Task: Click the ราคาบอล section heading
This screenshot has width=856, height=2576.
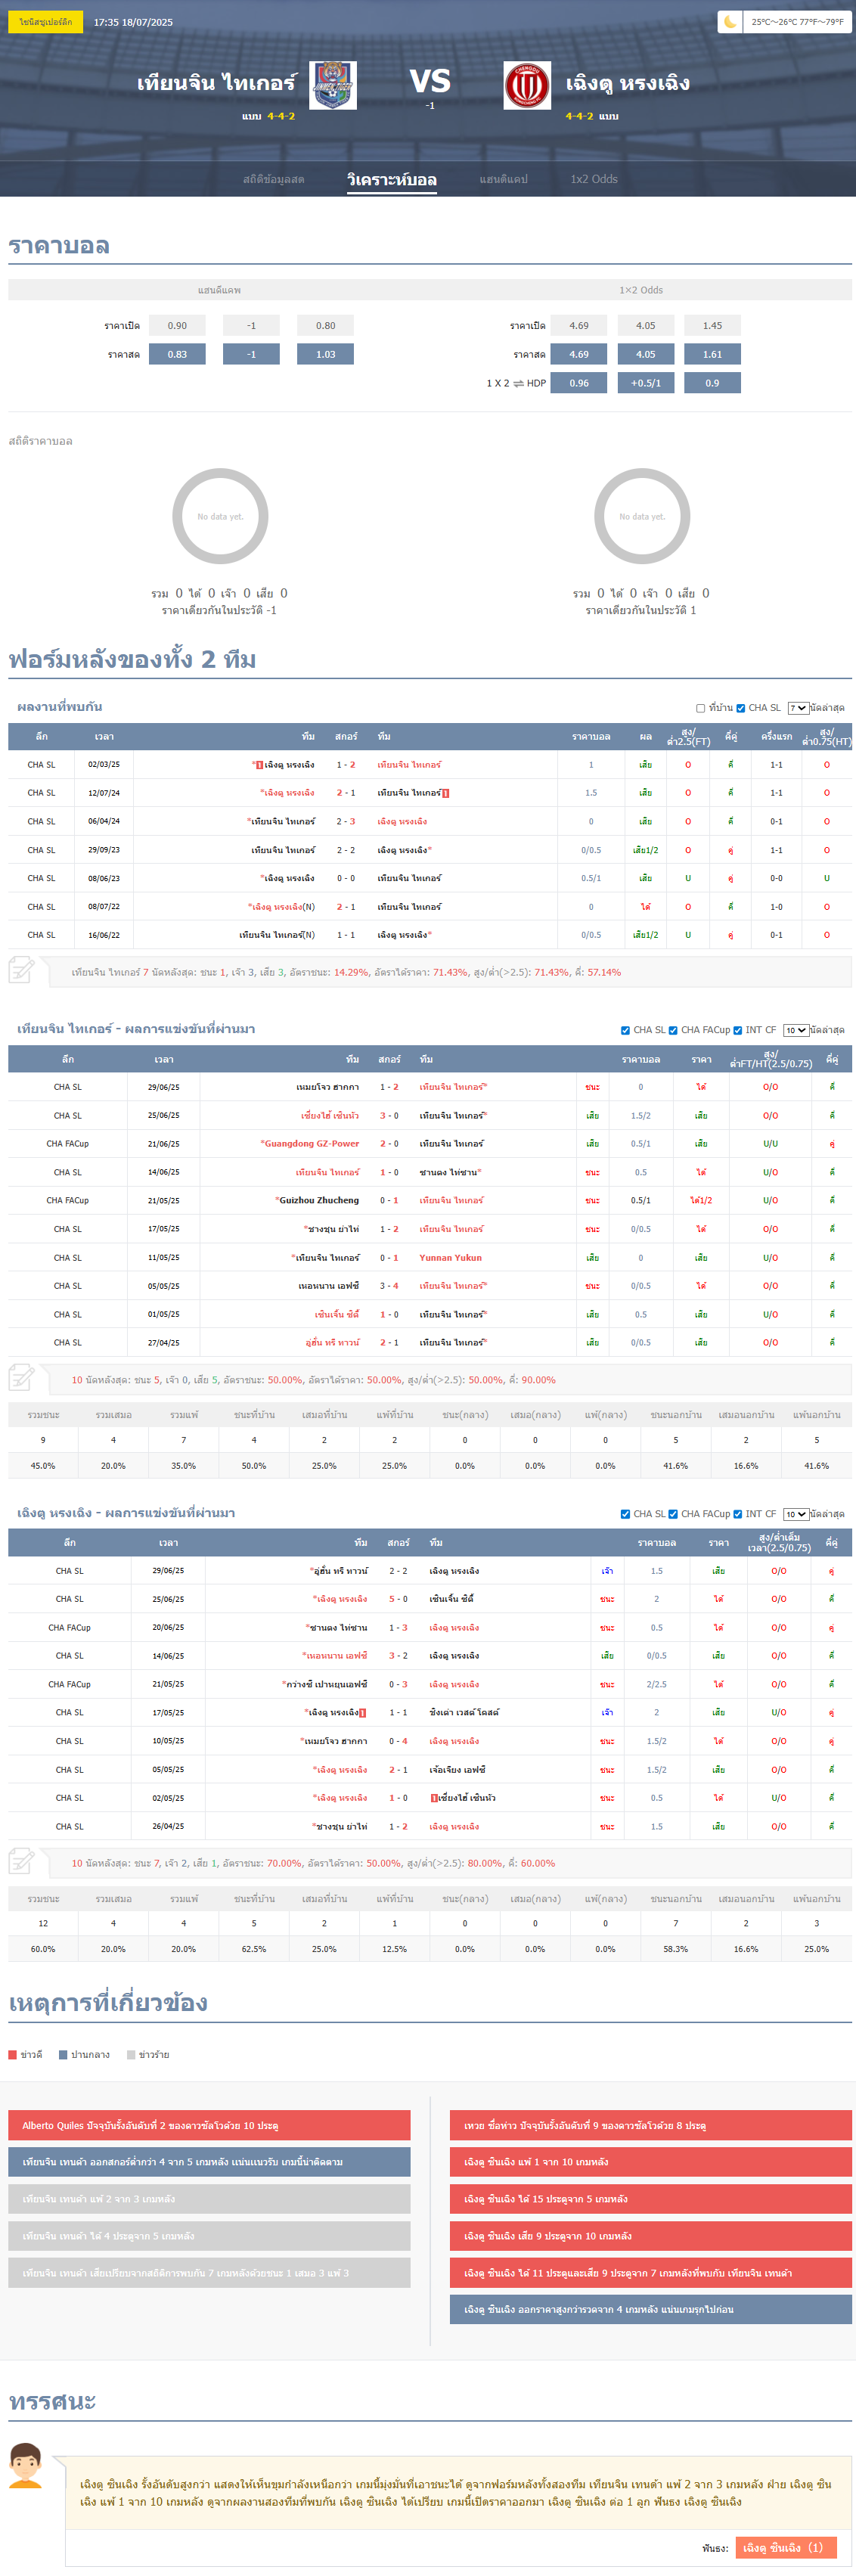Action: pyautogui.click(x=59, y=246)
